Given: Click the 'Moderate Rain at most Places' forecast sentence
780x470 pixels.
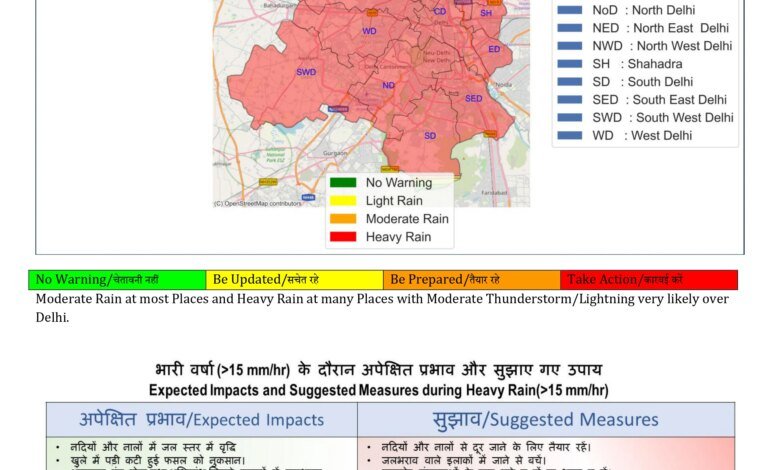Looking at the screenshot, I should pyautogui.click(x=382, y=308).
